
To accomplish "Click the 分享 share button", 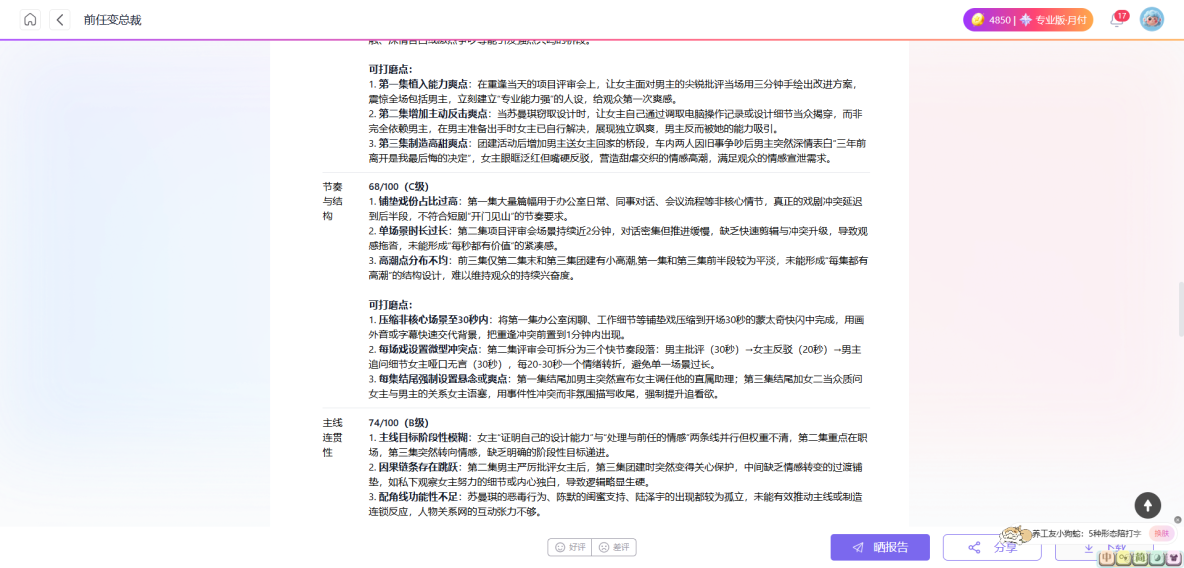I will 992,548.
